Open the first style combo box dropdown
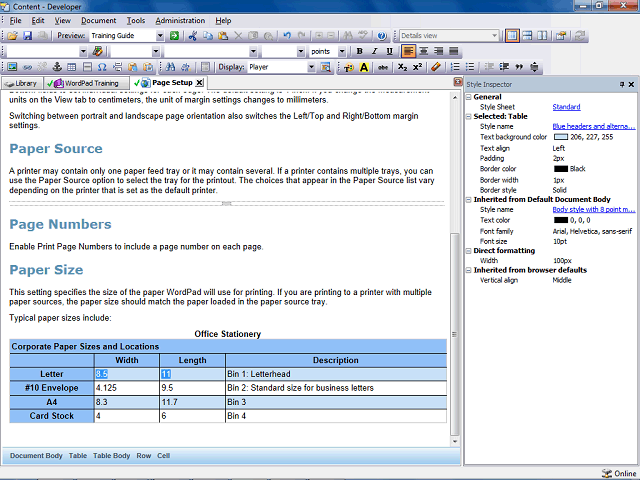640x480 pixels. pos(83,51)
